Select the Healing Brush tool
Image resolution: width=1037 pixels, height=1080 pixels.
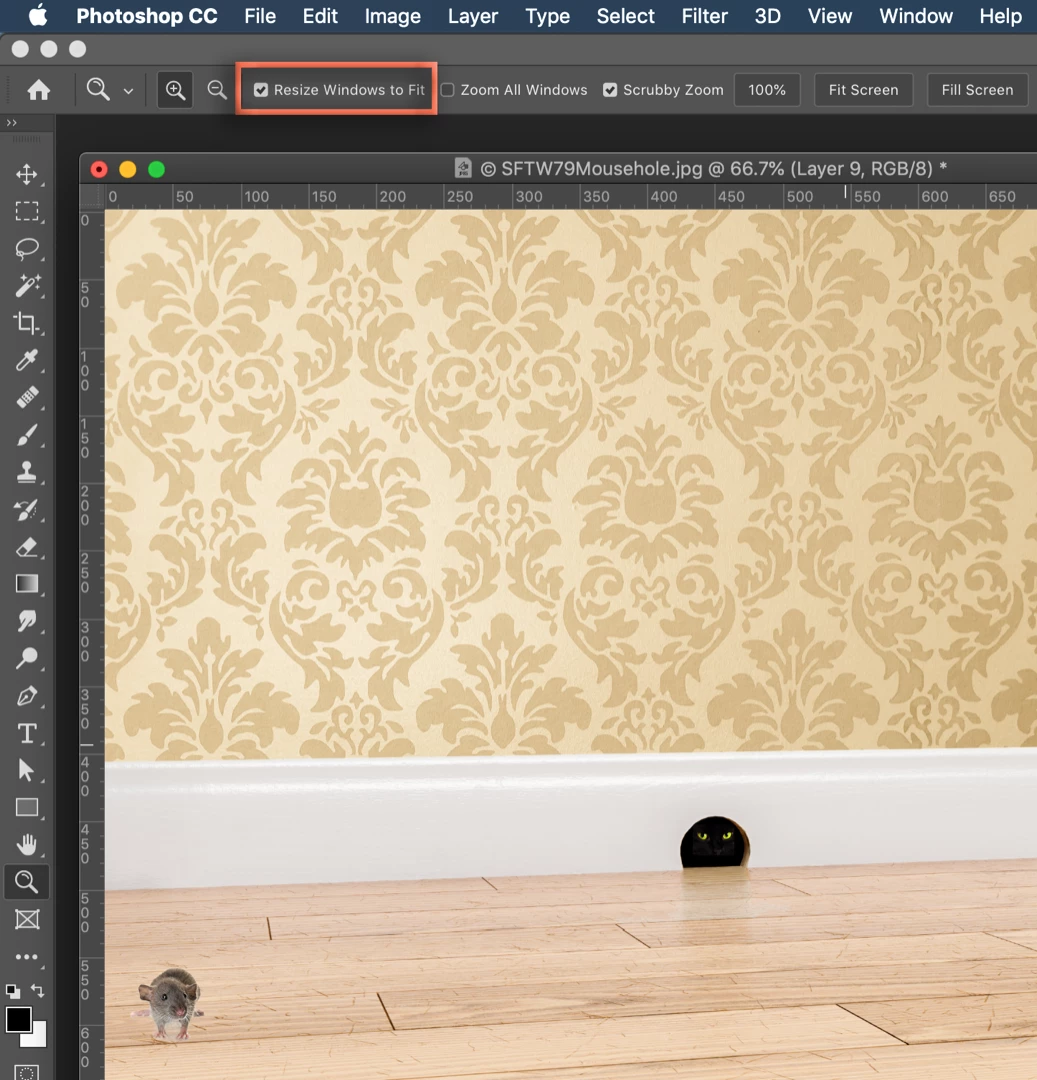tap(27, 397)
